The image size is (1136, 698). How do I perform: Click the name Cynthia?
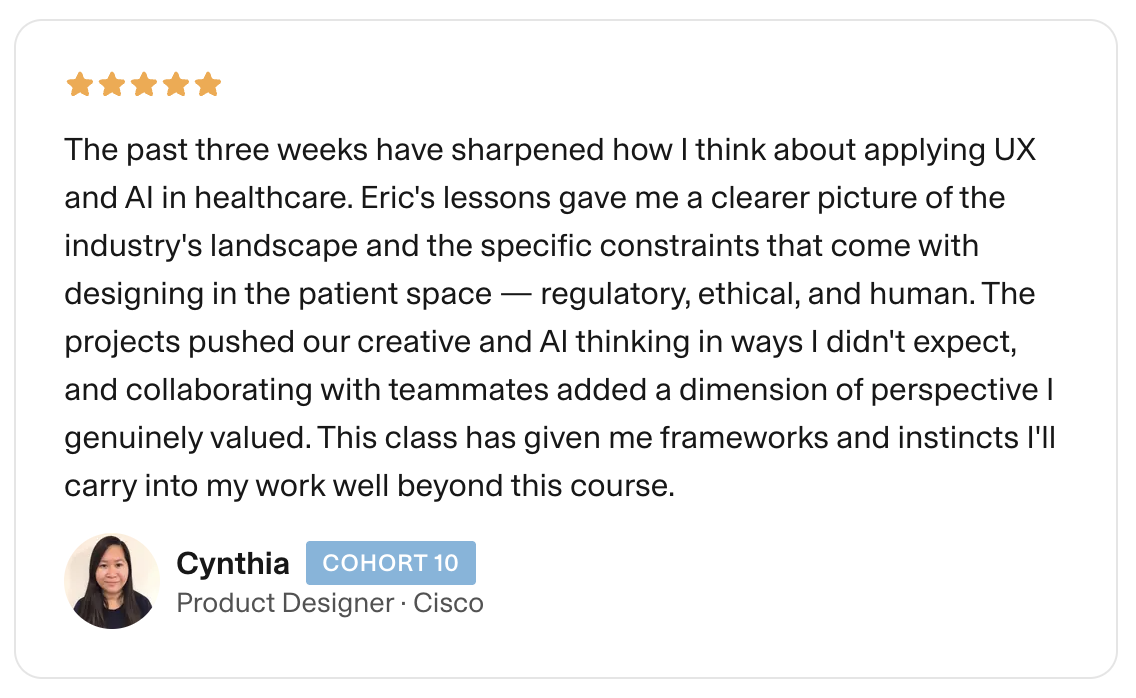(x=232, y=564)
